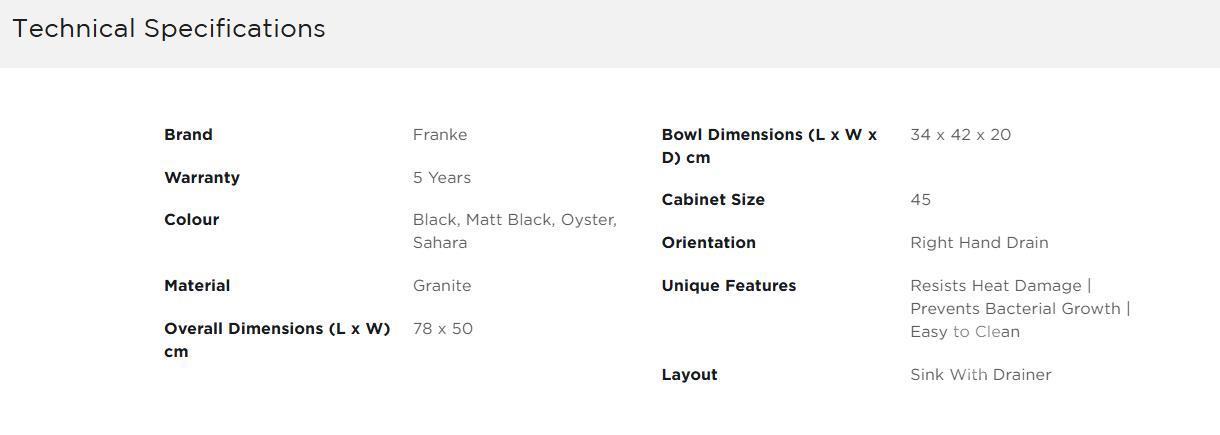Image resolution: width=1220 pixels, height=435 pixels.
Task: Click the cabinet size value 45
Action: [x=921, y=200]
